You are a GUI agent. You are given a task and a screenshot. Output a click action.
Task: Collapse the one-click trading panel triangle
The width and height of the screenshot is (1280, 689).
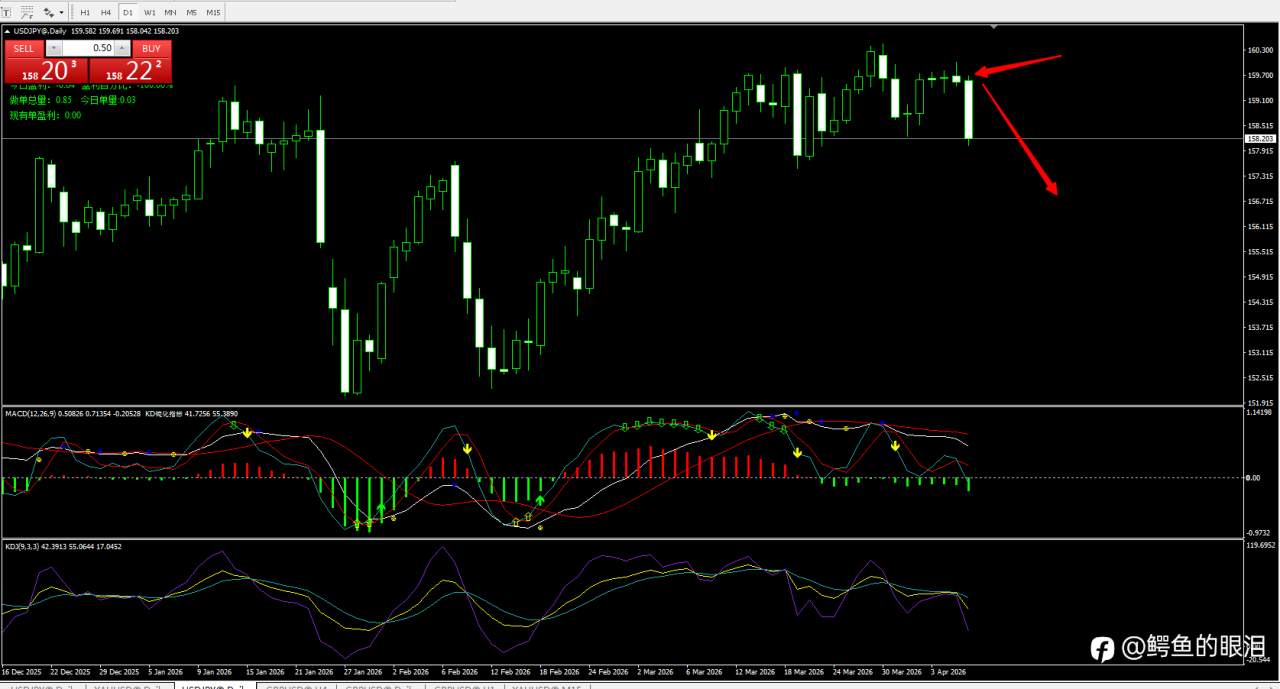tap(7, 31)
